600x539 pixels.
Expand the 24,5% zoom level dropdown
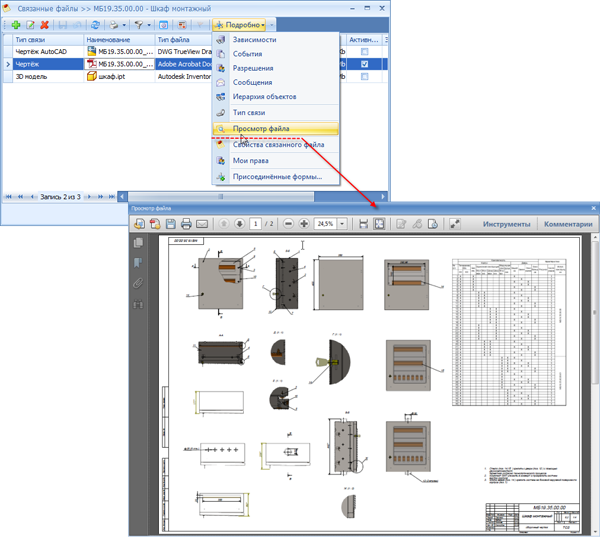(343, 224)
